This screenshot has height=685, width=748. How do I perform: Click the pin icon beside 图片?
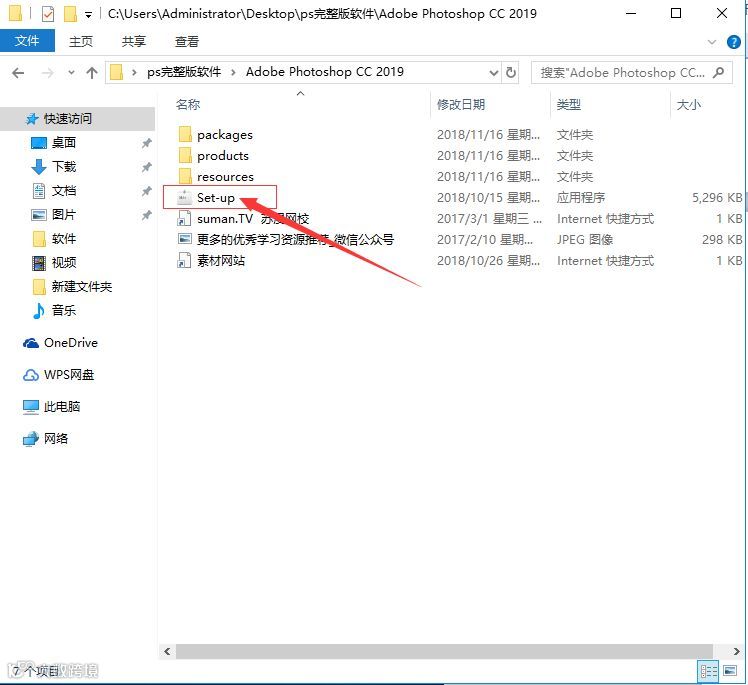(146, 215)
